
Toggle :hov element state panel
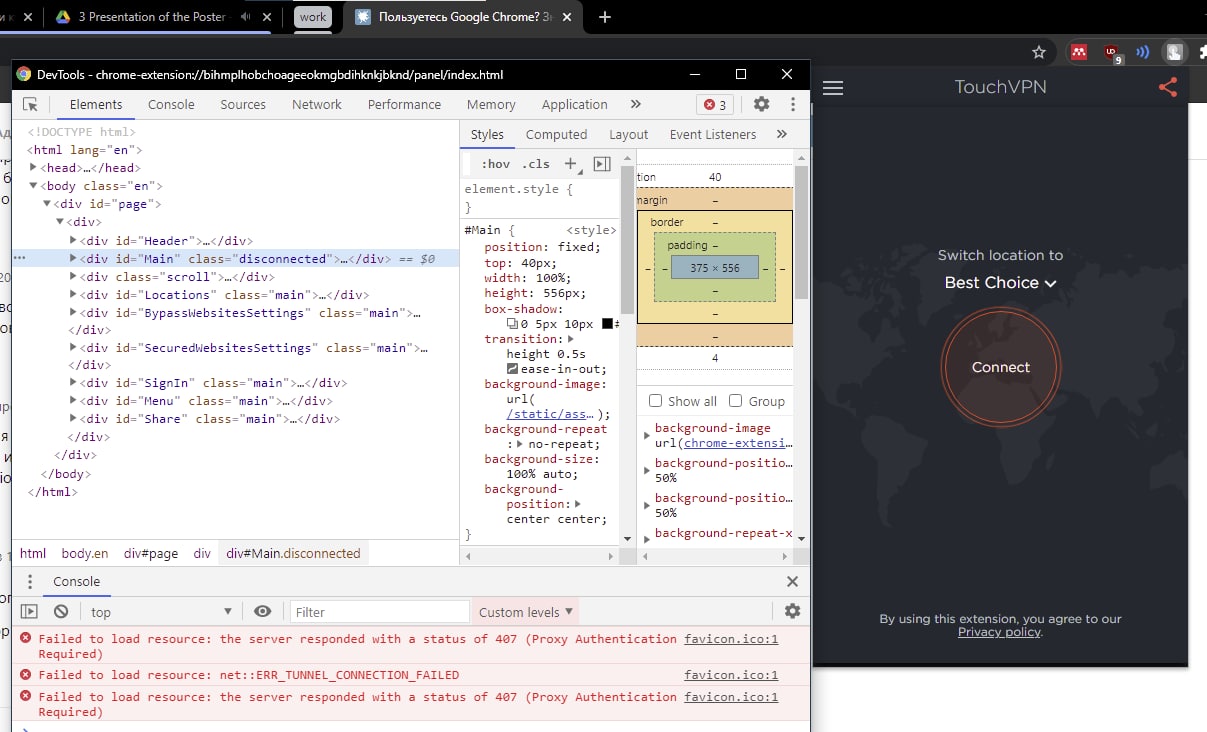pos(495,164)
